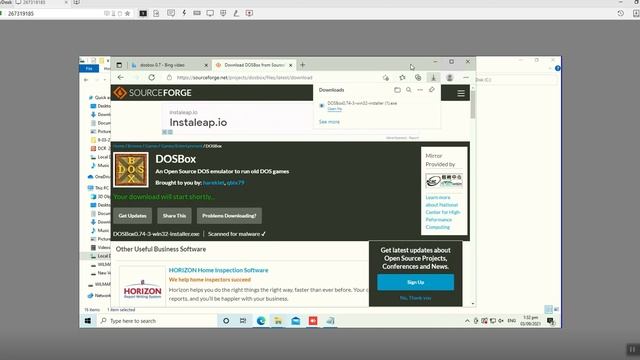This screenshot has width=640, height=360.
Task: Click the Share This button
Action: coord(174,216)
